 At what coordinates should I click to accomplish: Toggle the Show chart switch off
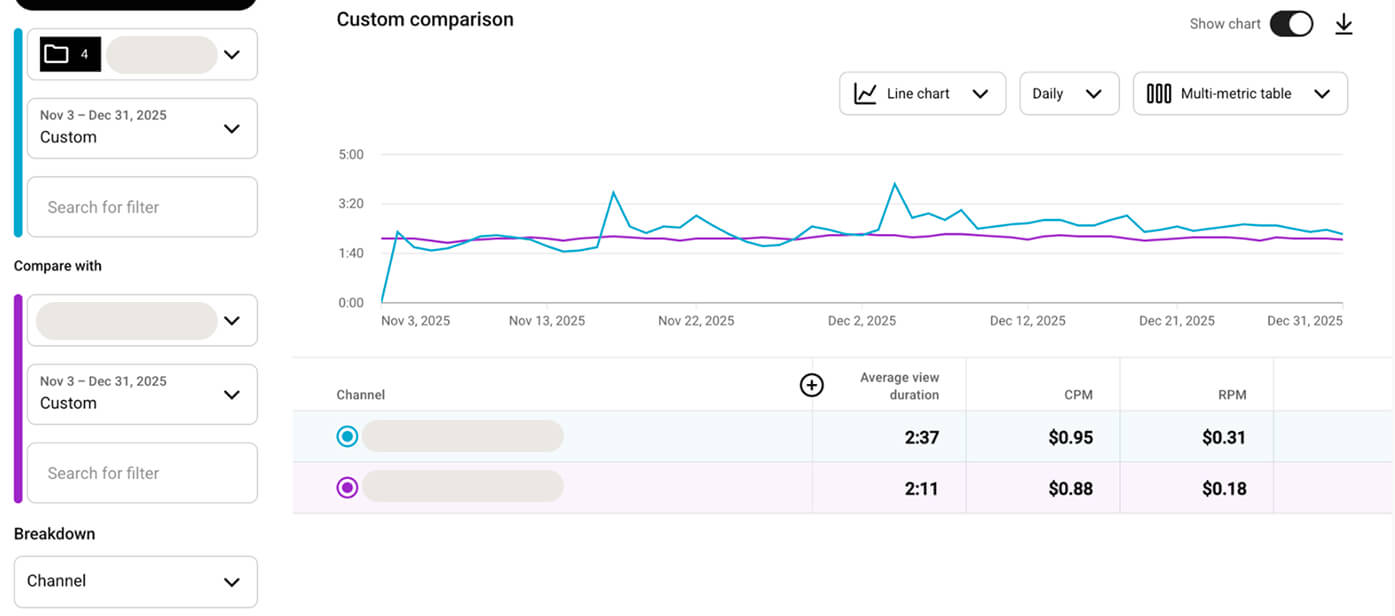click(x=1291, y=24)
